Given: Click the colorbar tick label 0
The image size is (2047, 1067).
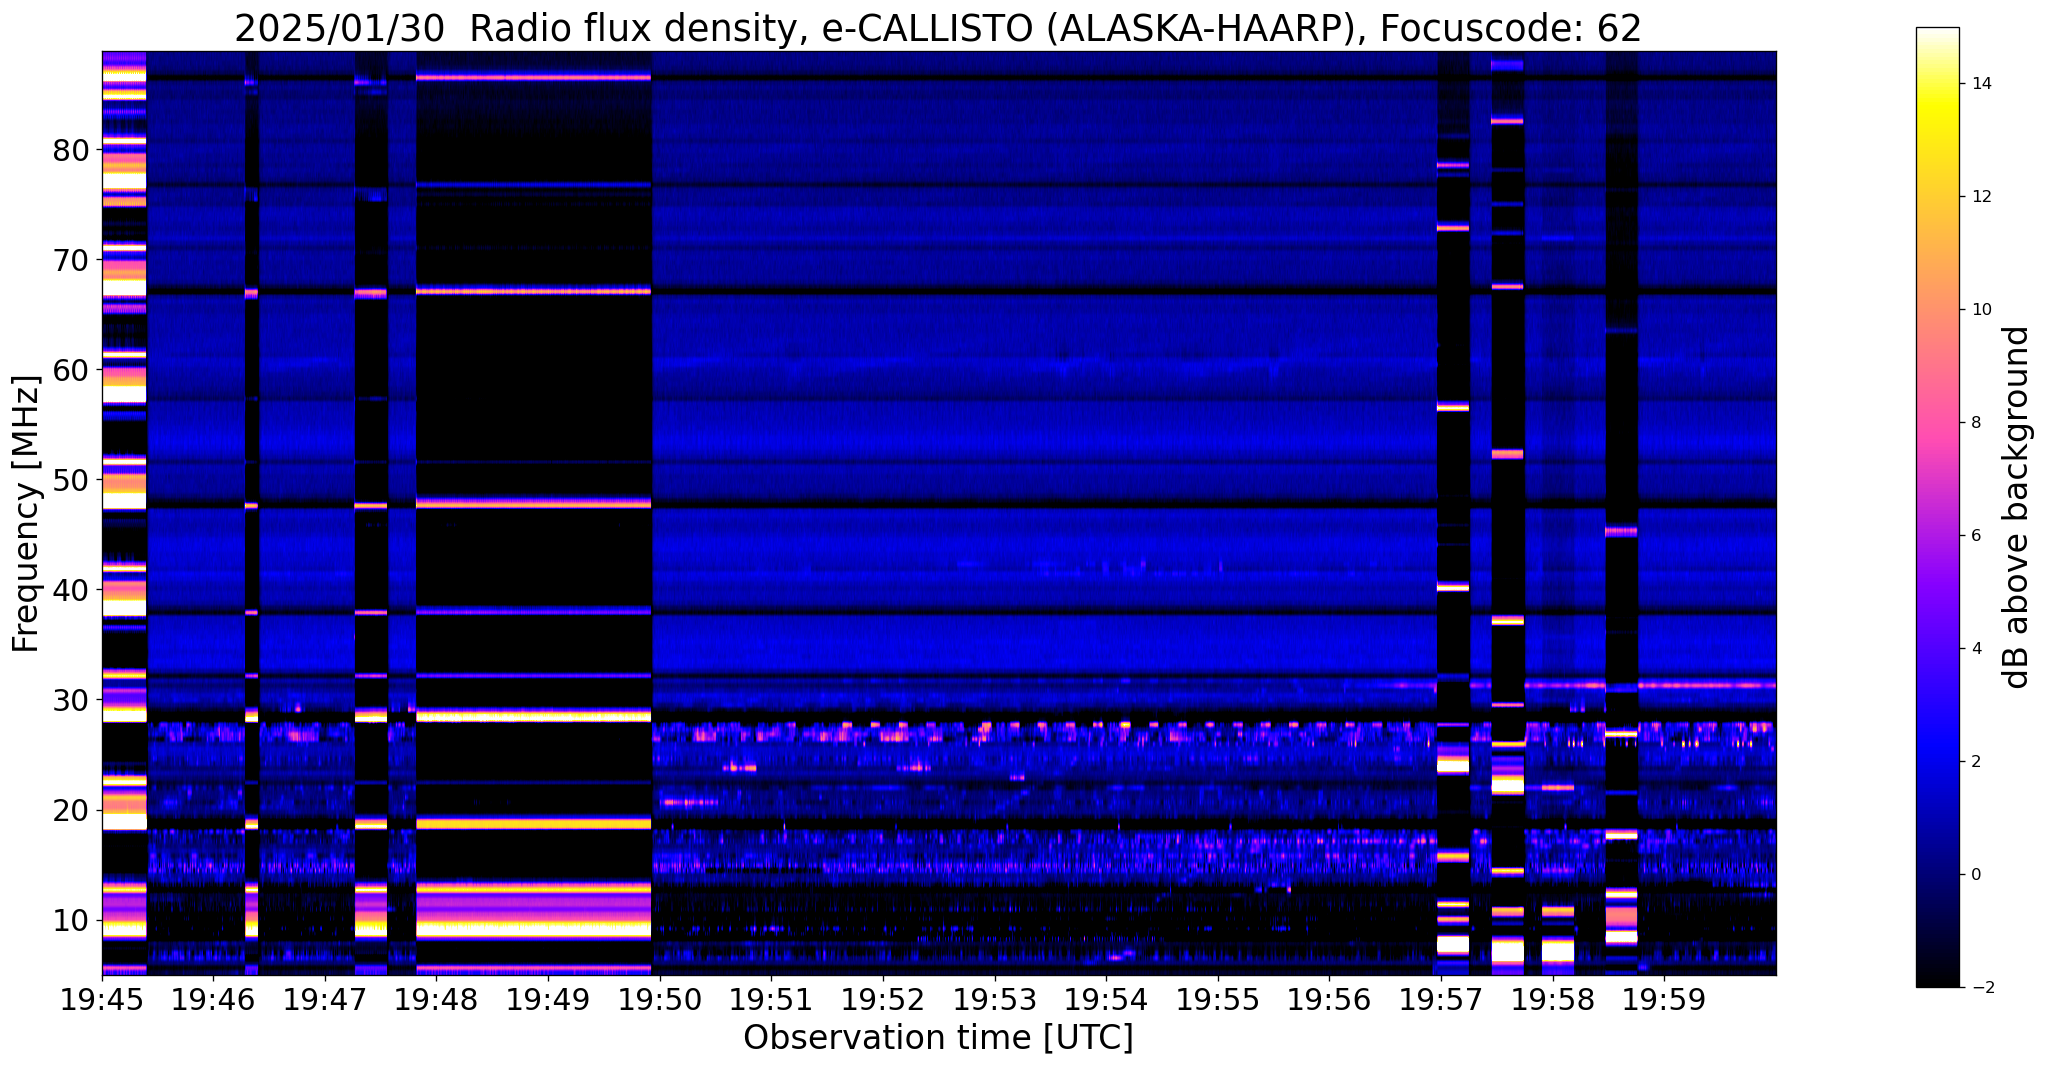Looking at the screenshot, I should coord(1975,875).
